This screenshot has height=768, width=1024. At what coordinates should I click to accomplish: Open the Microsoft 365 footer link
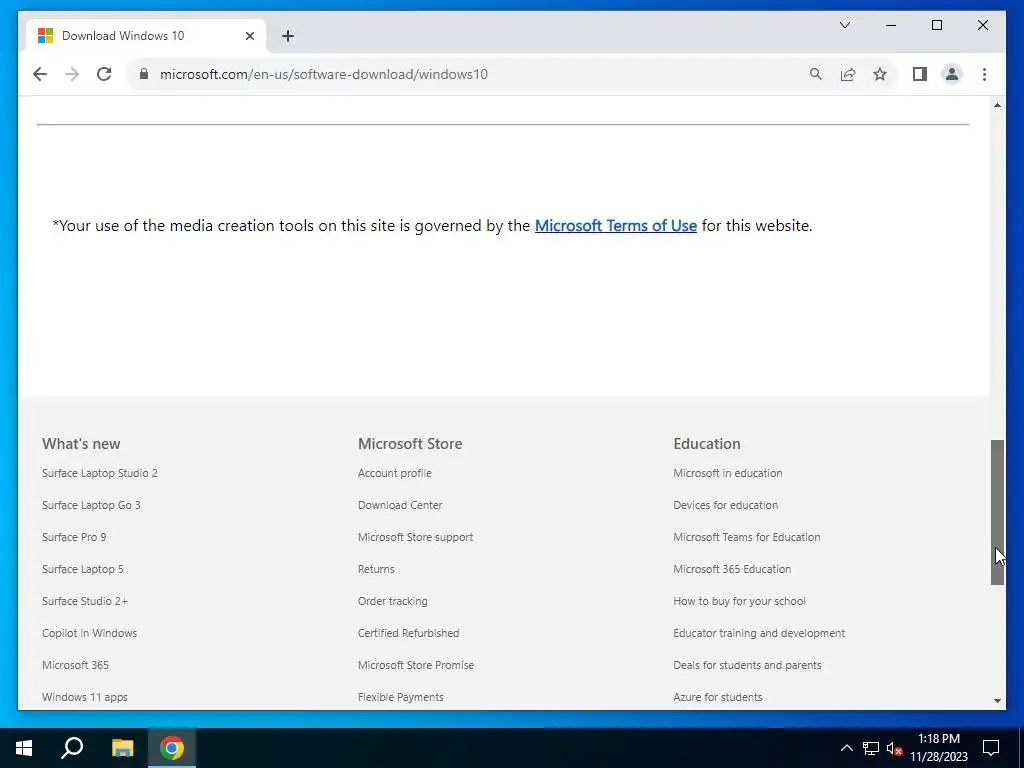[x=75, y=665]
